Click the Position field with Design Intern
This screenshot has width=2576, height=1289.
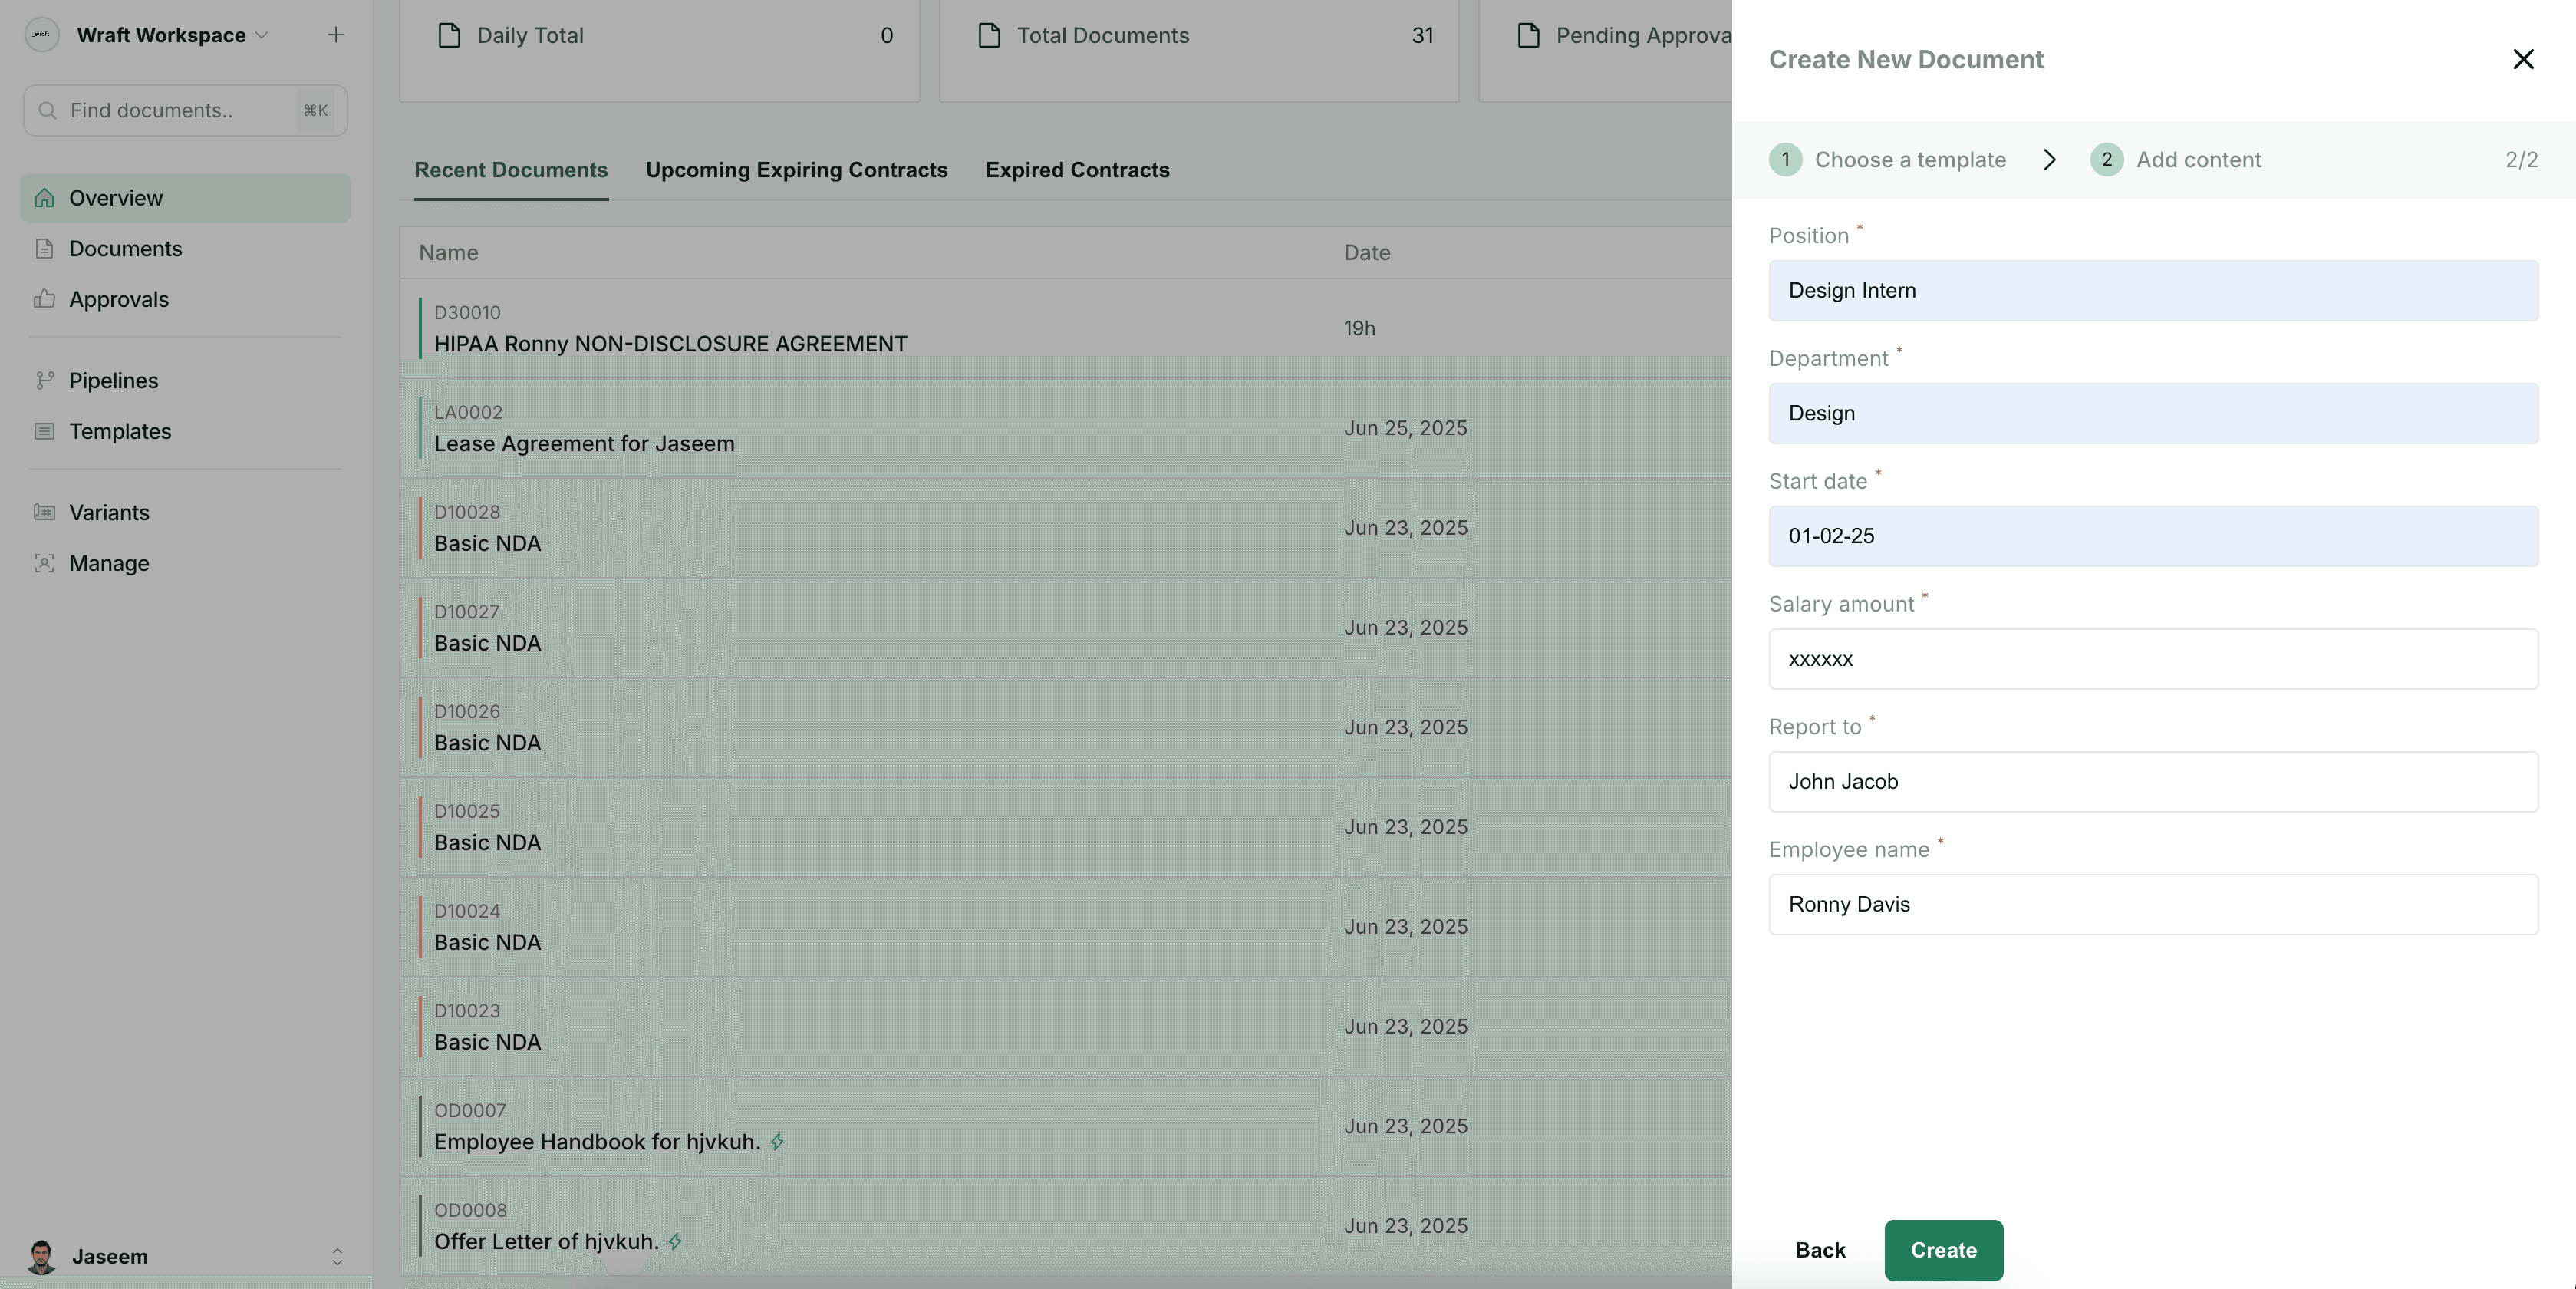[x=2153, y=291]
